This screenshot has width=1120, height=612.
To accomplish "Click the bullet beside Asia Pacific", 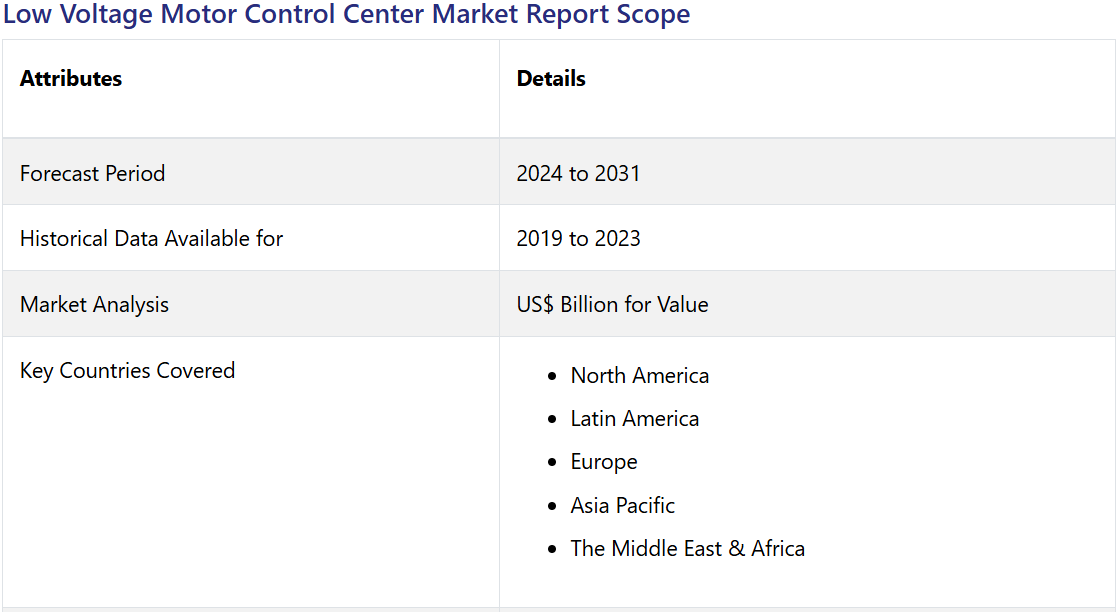I will pos(552,506).
